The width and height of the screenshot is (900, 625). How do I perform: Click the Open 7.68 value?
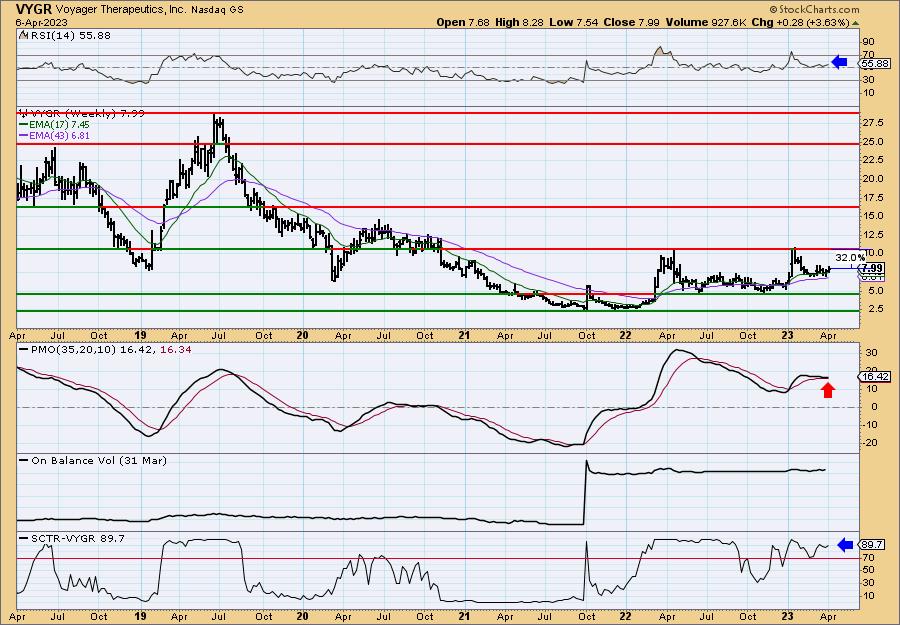pos(463,22)
